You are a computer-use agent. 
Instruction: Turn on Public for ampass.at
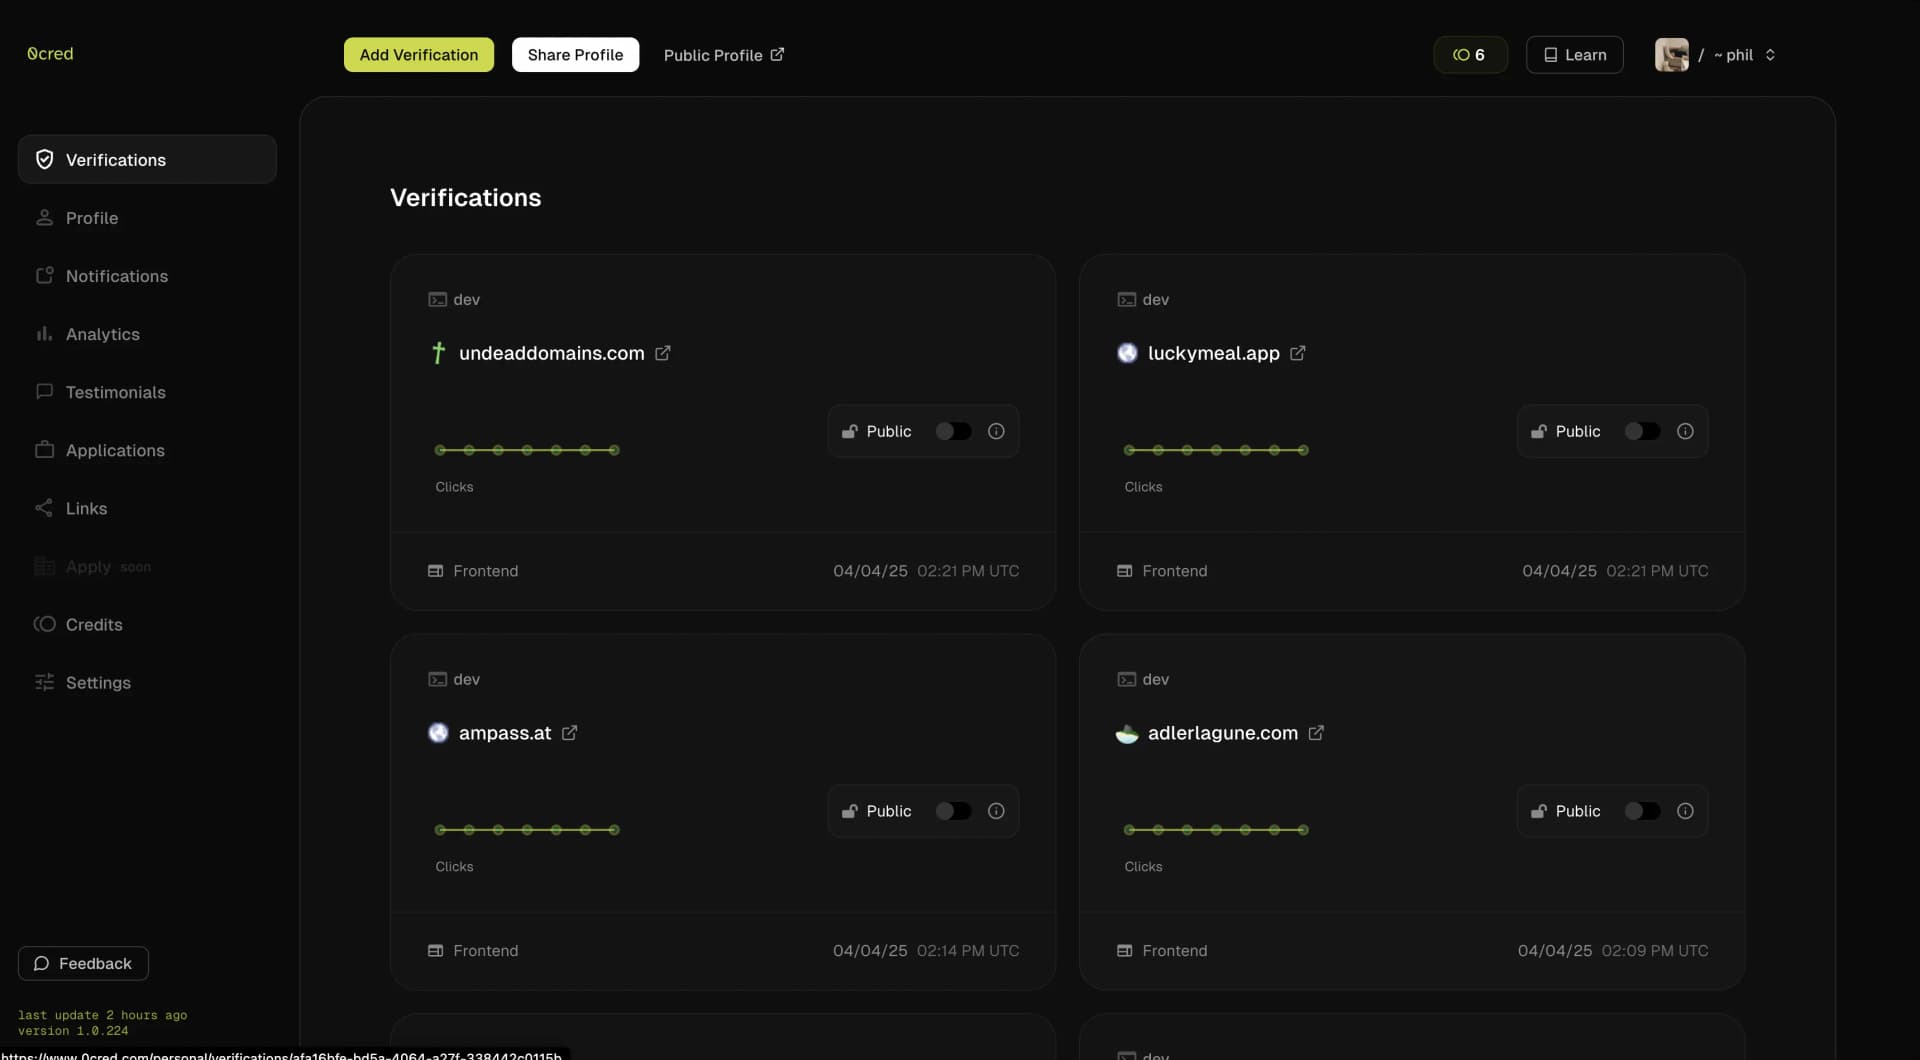(x=953, y=811)
